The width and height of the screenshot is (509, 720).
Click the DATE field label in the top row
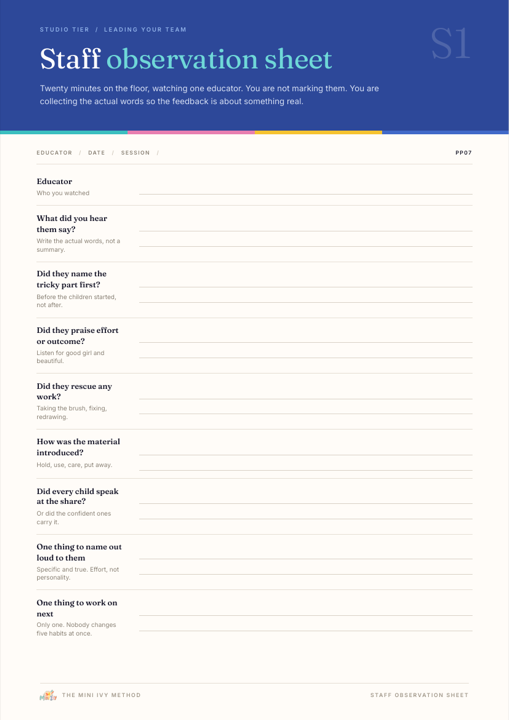click(x=96, y=152)
